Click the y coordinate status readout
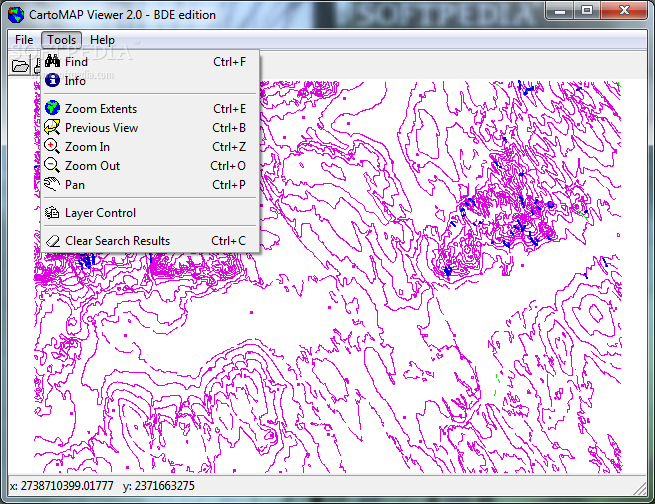 (159, 486)
